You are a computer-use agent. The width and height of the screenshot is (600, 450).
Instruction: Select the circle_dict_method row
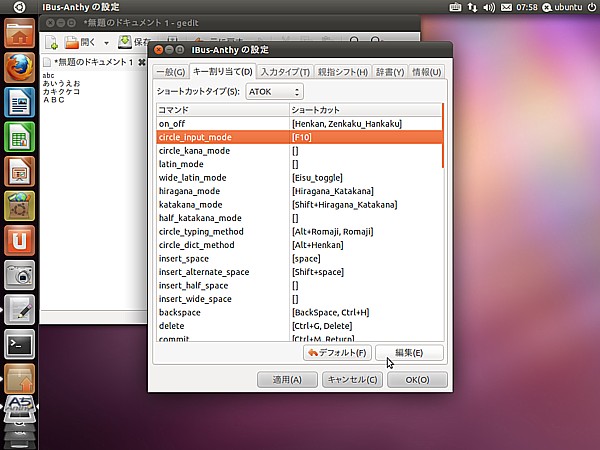click(299, 245)
